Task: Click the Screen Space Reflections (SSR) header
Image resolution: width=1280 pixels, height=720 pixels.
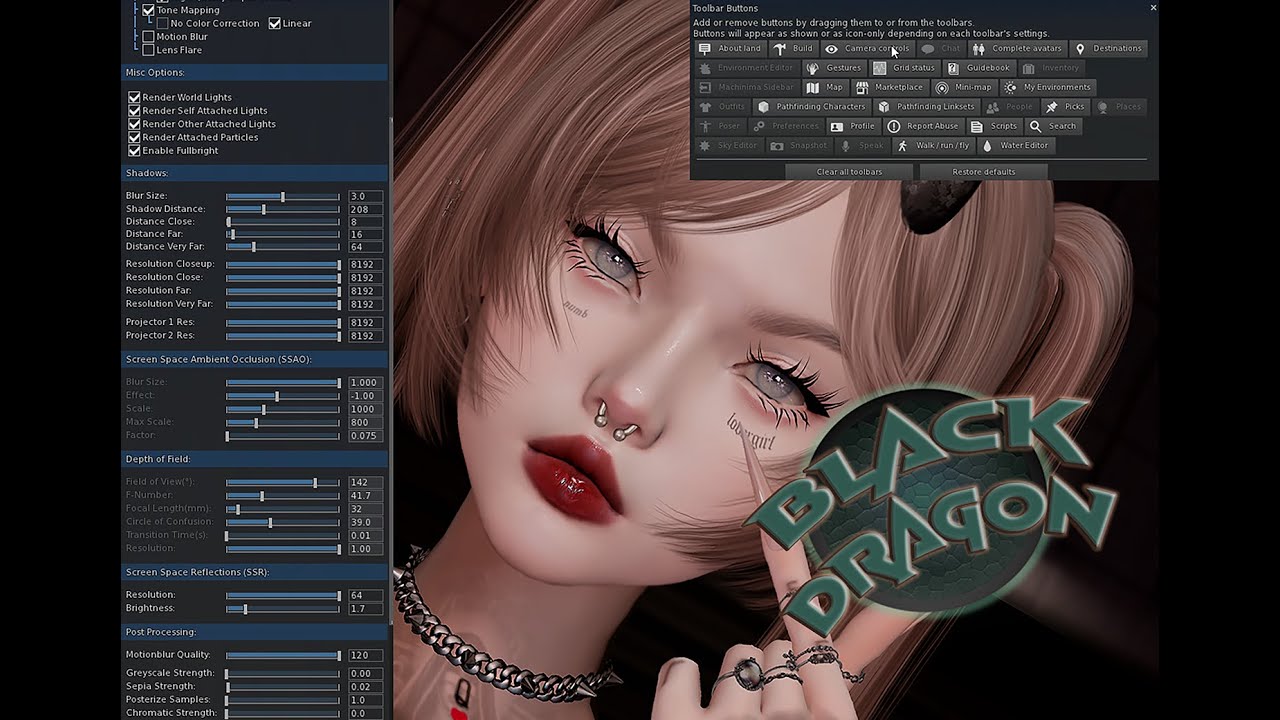Action: point(254,572)
